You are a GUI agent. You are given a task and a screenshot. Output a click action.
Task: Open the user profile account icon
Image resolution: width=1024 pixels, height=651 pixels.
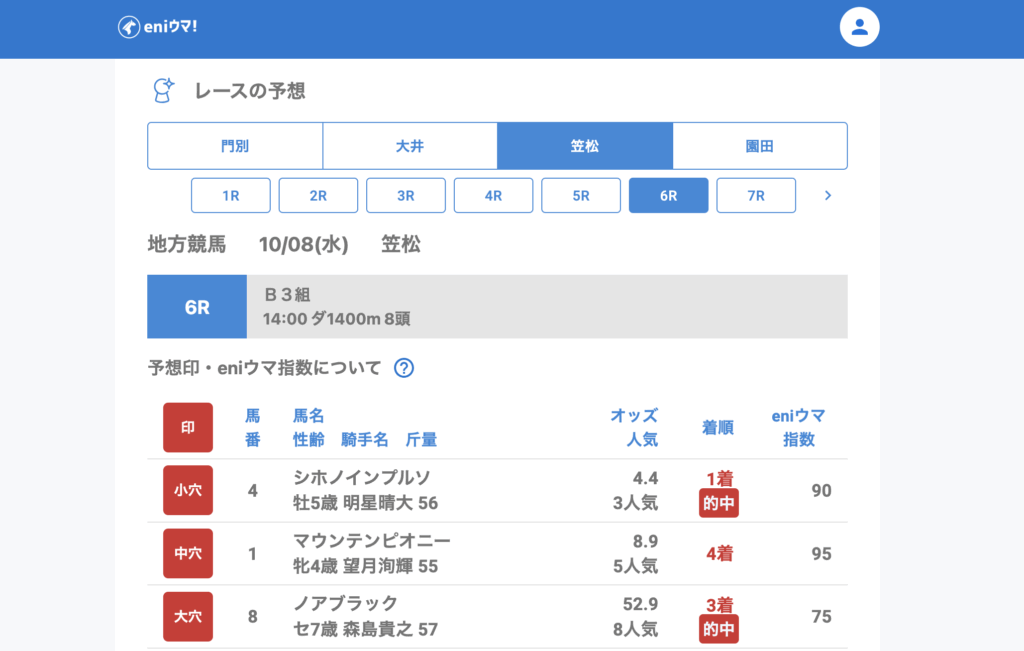pos(858,27)
